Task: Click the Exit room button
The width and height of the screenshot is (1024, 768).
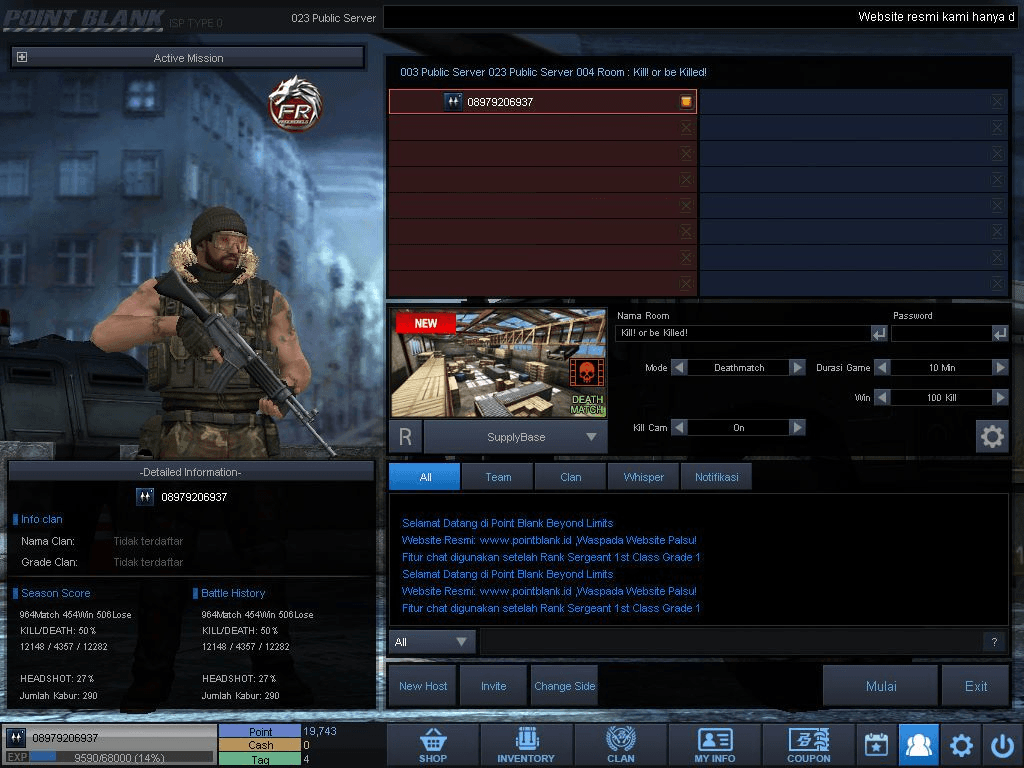Action: [976, 686]
